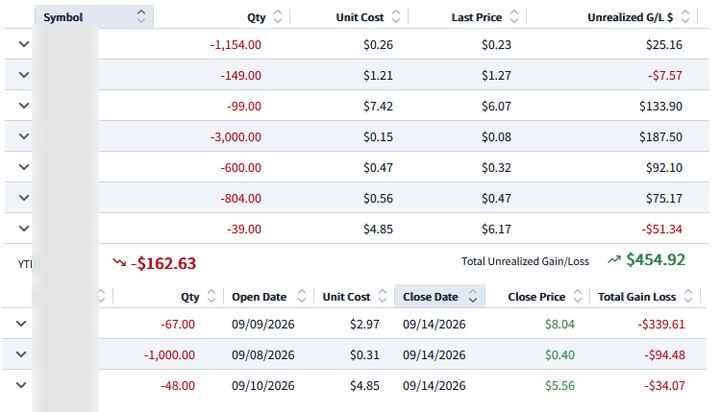Select the $75.17 unrealized gain value

pyautogui.click(x=664, y=198)
